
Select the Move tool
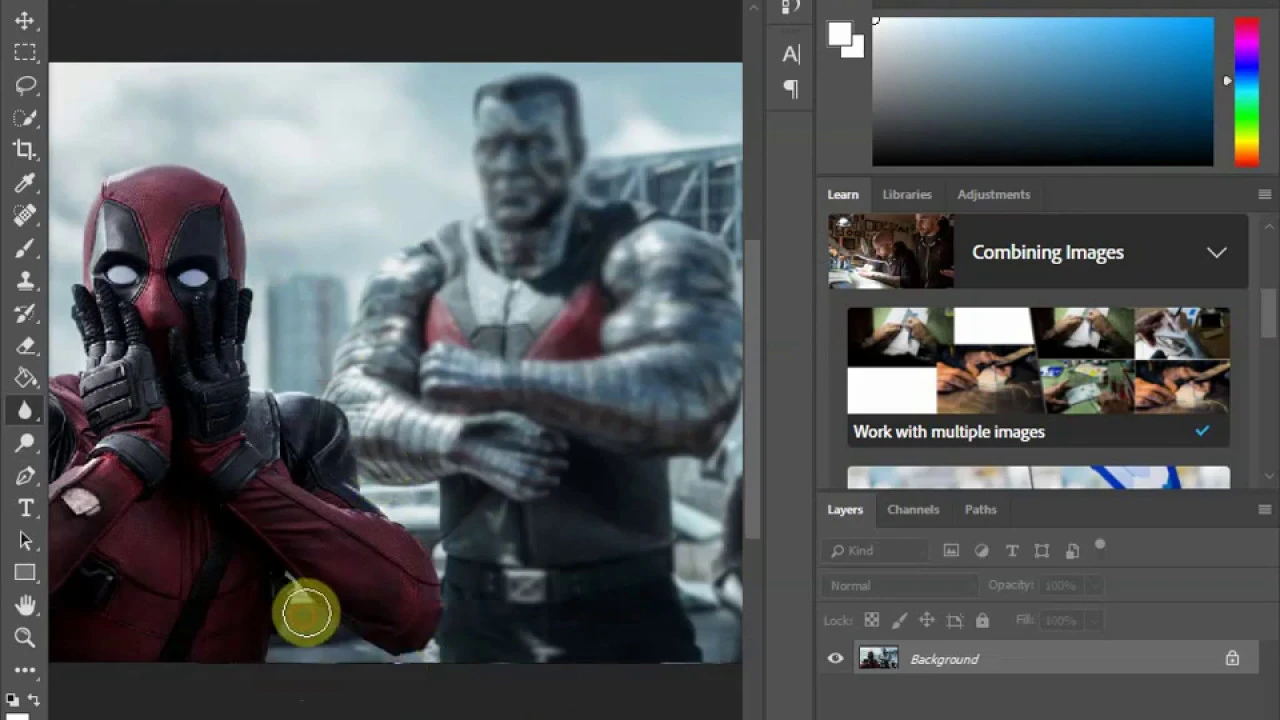pyautogui.click(x=25, y=20)
